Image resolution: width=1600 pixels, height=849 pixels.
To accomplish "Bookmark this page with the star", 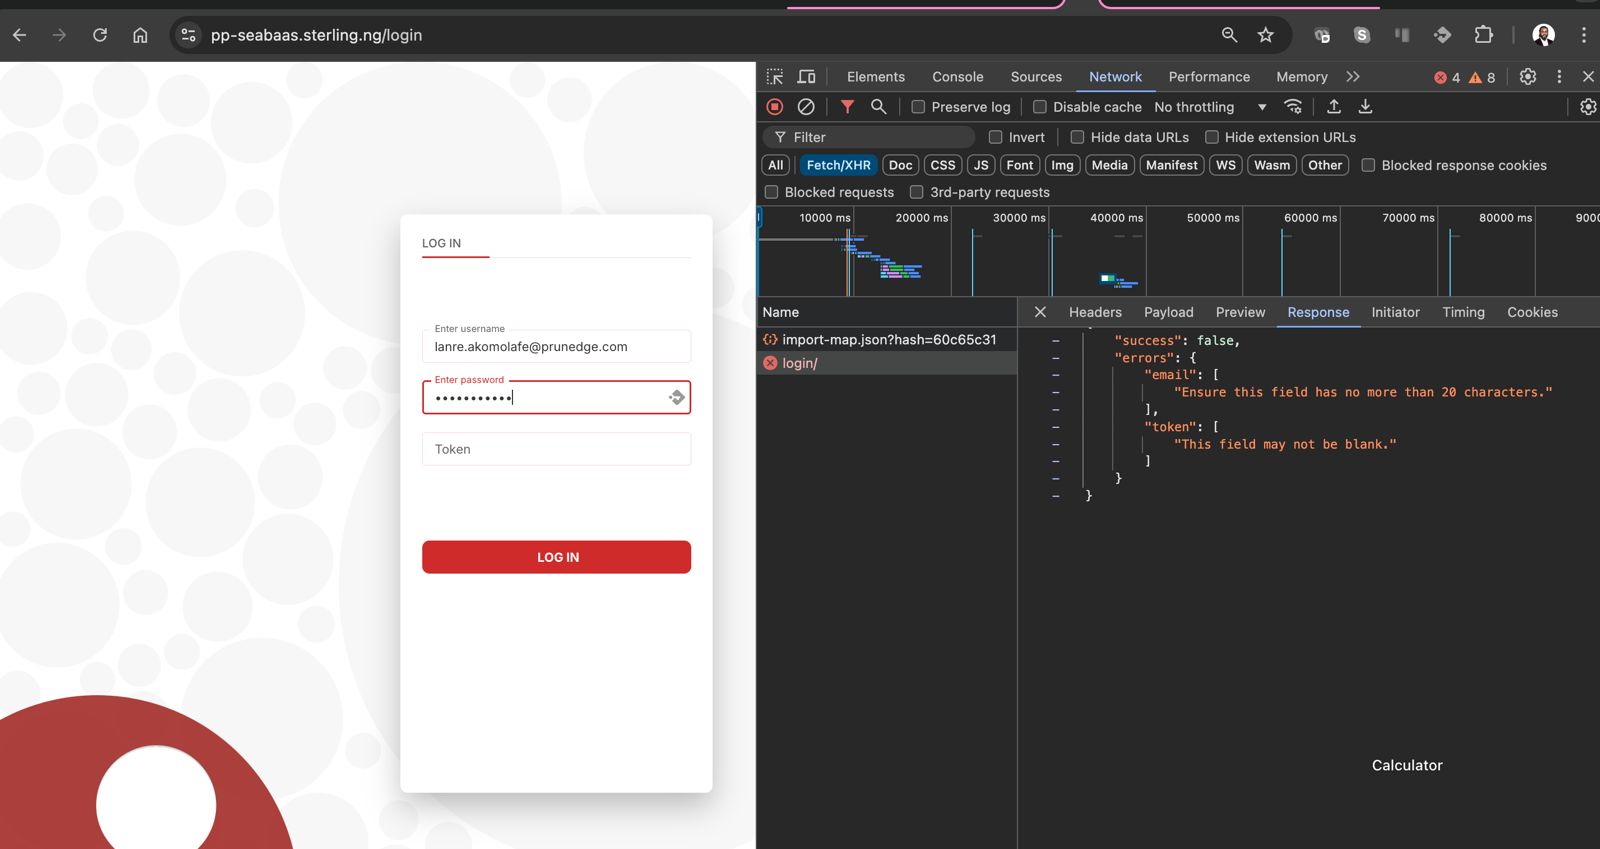I will [1266, 35].
